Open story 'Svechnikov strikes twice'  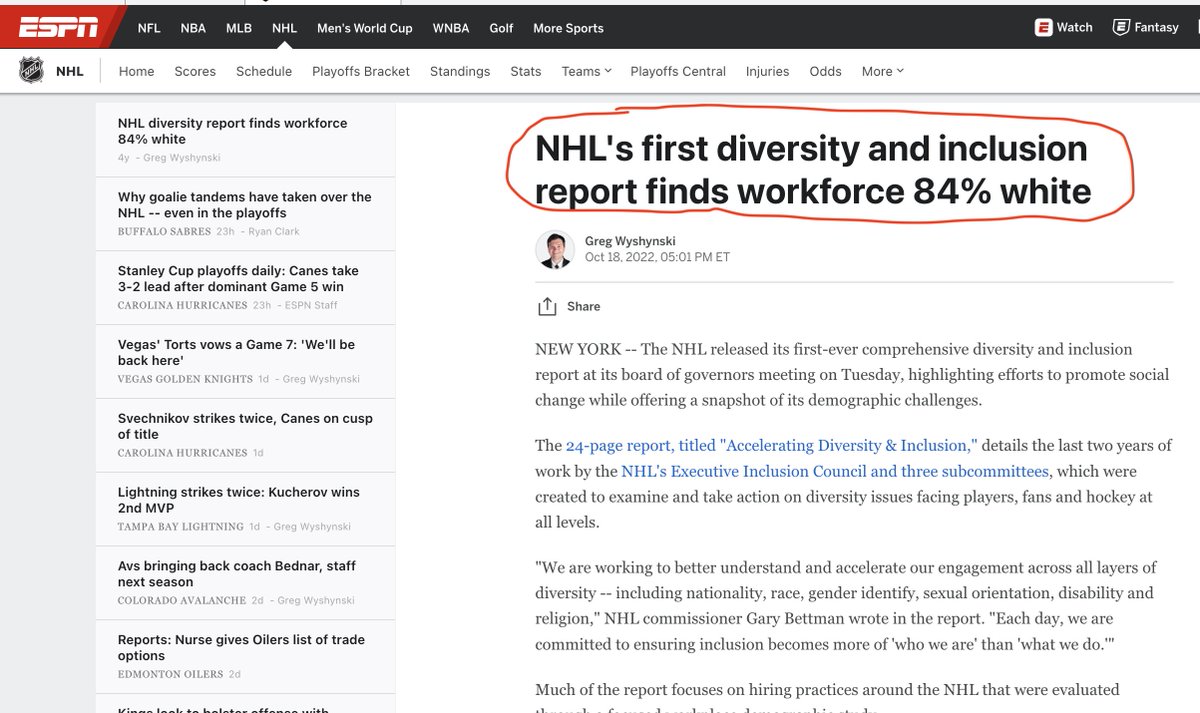[x=245, y=426]
